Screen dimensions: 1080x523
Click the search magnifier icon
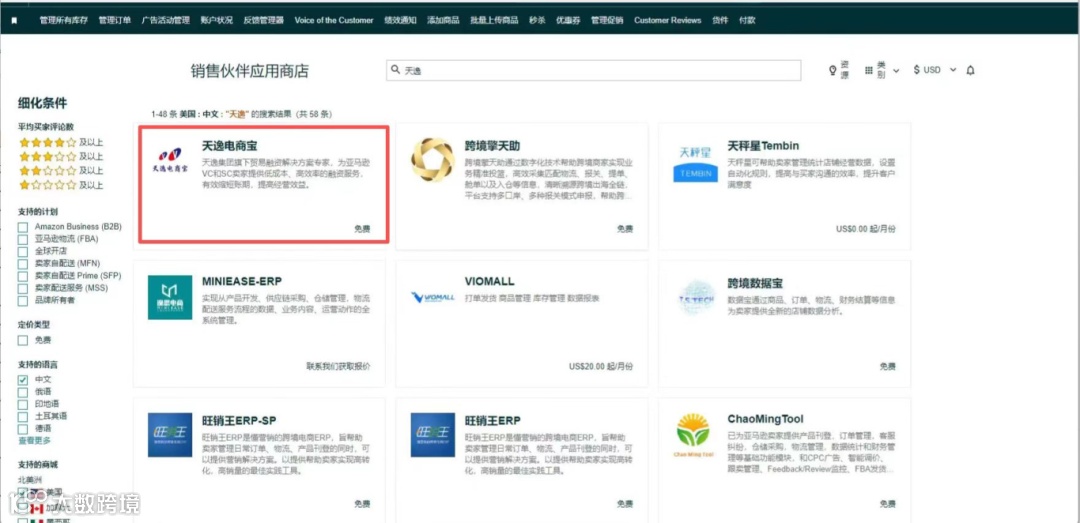[x=395, y=70]
